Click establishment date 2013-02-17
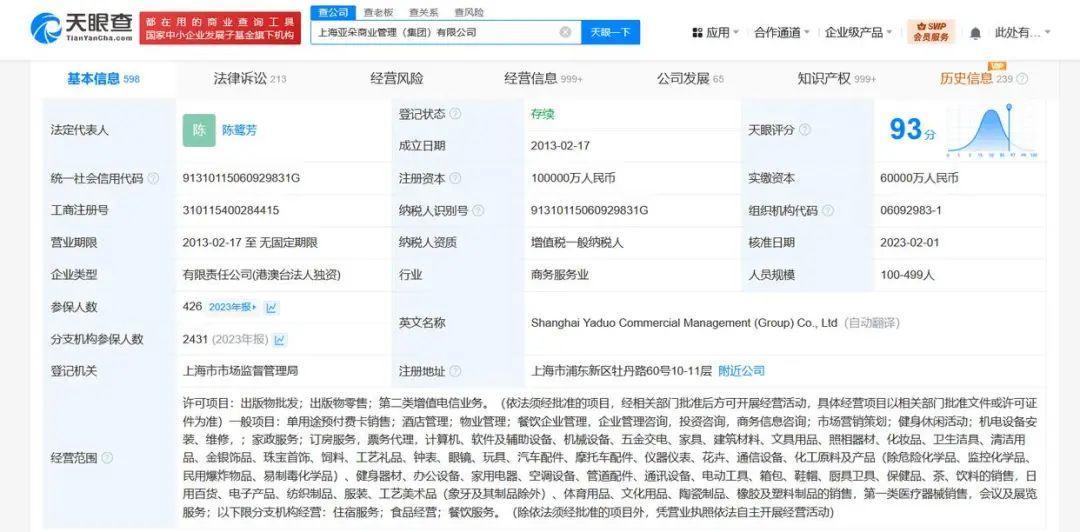The width and height of the screenshot is (1080, 532). tap(560, 146)
